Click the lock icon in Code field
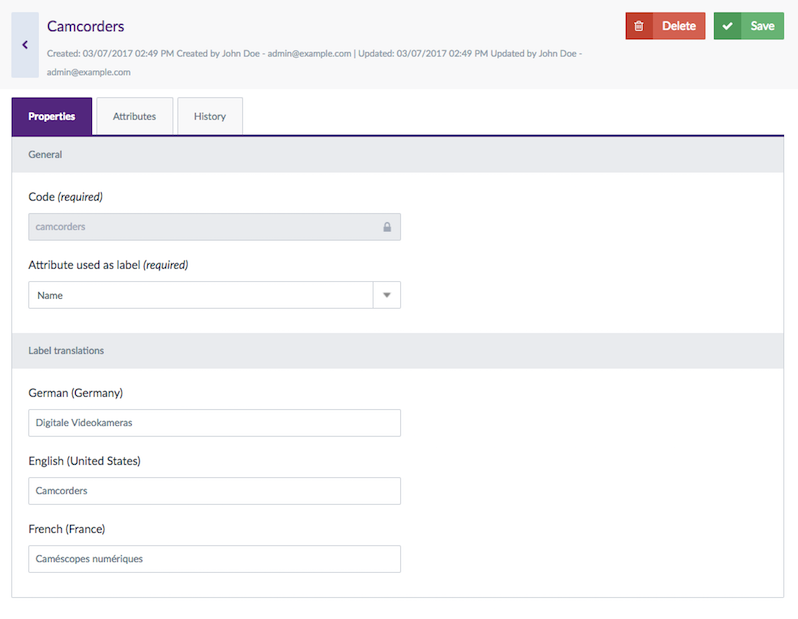Screen dimensions: 798x619 tap(387, 227)
